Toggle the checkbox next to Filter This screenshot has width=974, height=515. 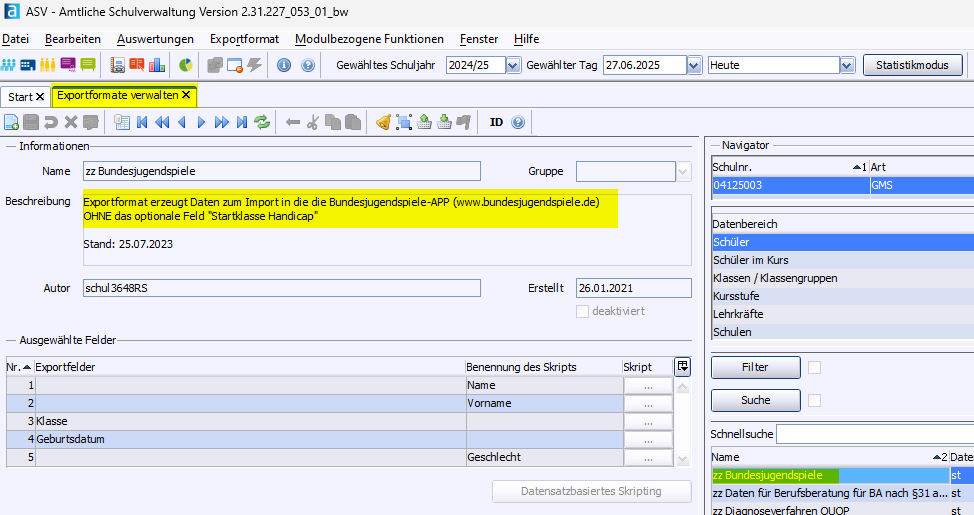[814, 367]
